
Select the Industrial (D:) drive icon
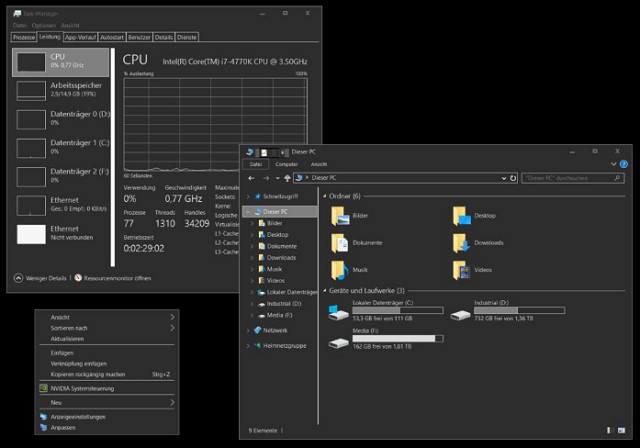pyautogui.click(x=460, y=315)
